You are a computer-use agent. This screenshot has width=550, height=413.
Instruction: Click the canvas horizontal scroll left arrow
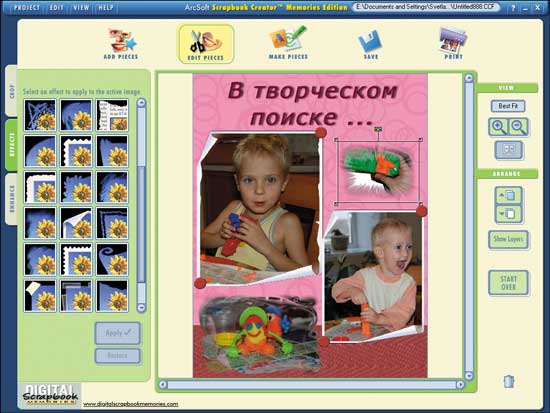[x=163, y=385]
